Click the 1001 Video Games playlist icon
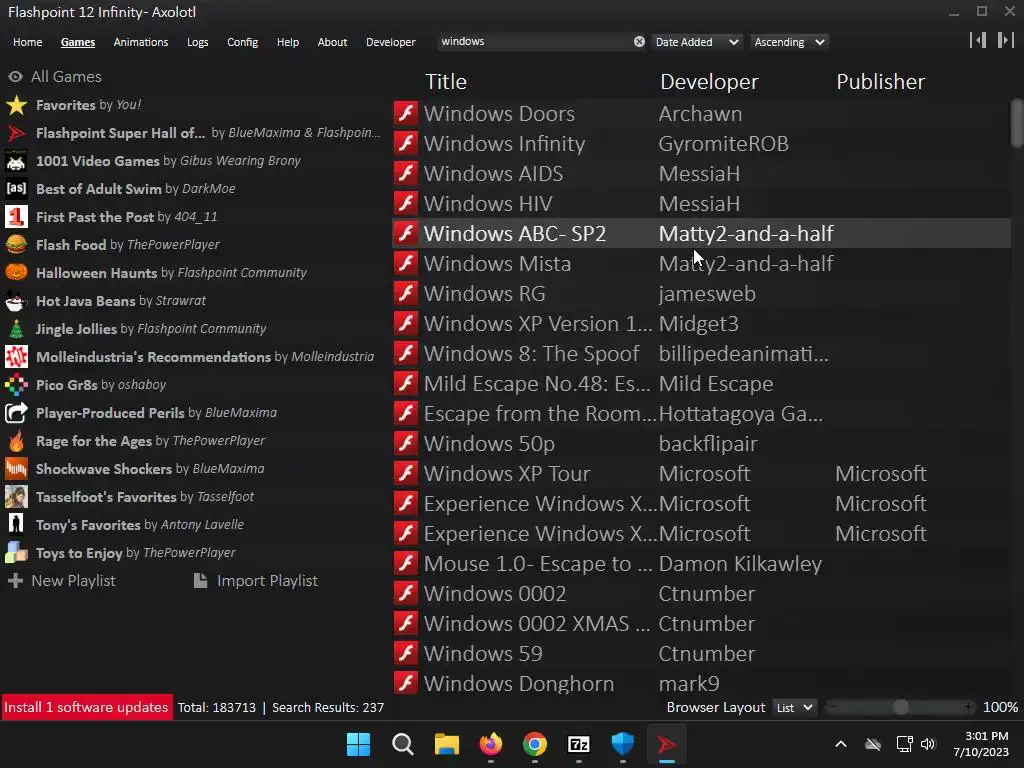The width and height of the screenshot is (1024, 768). point(16,161)
